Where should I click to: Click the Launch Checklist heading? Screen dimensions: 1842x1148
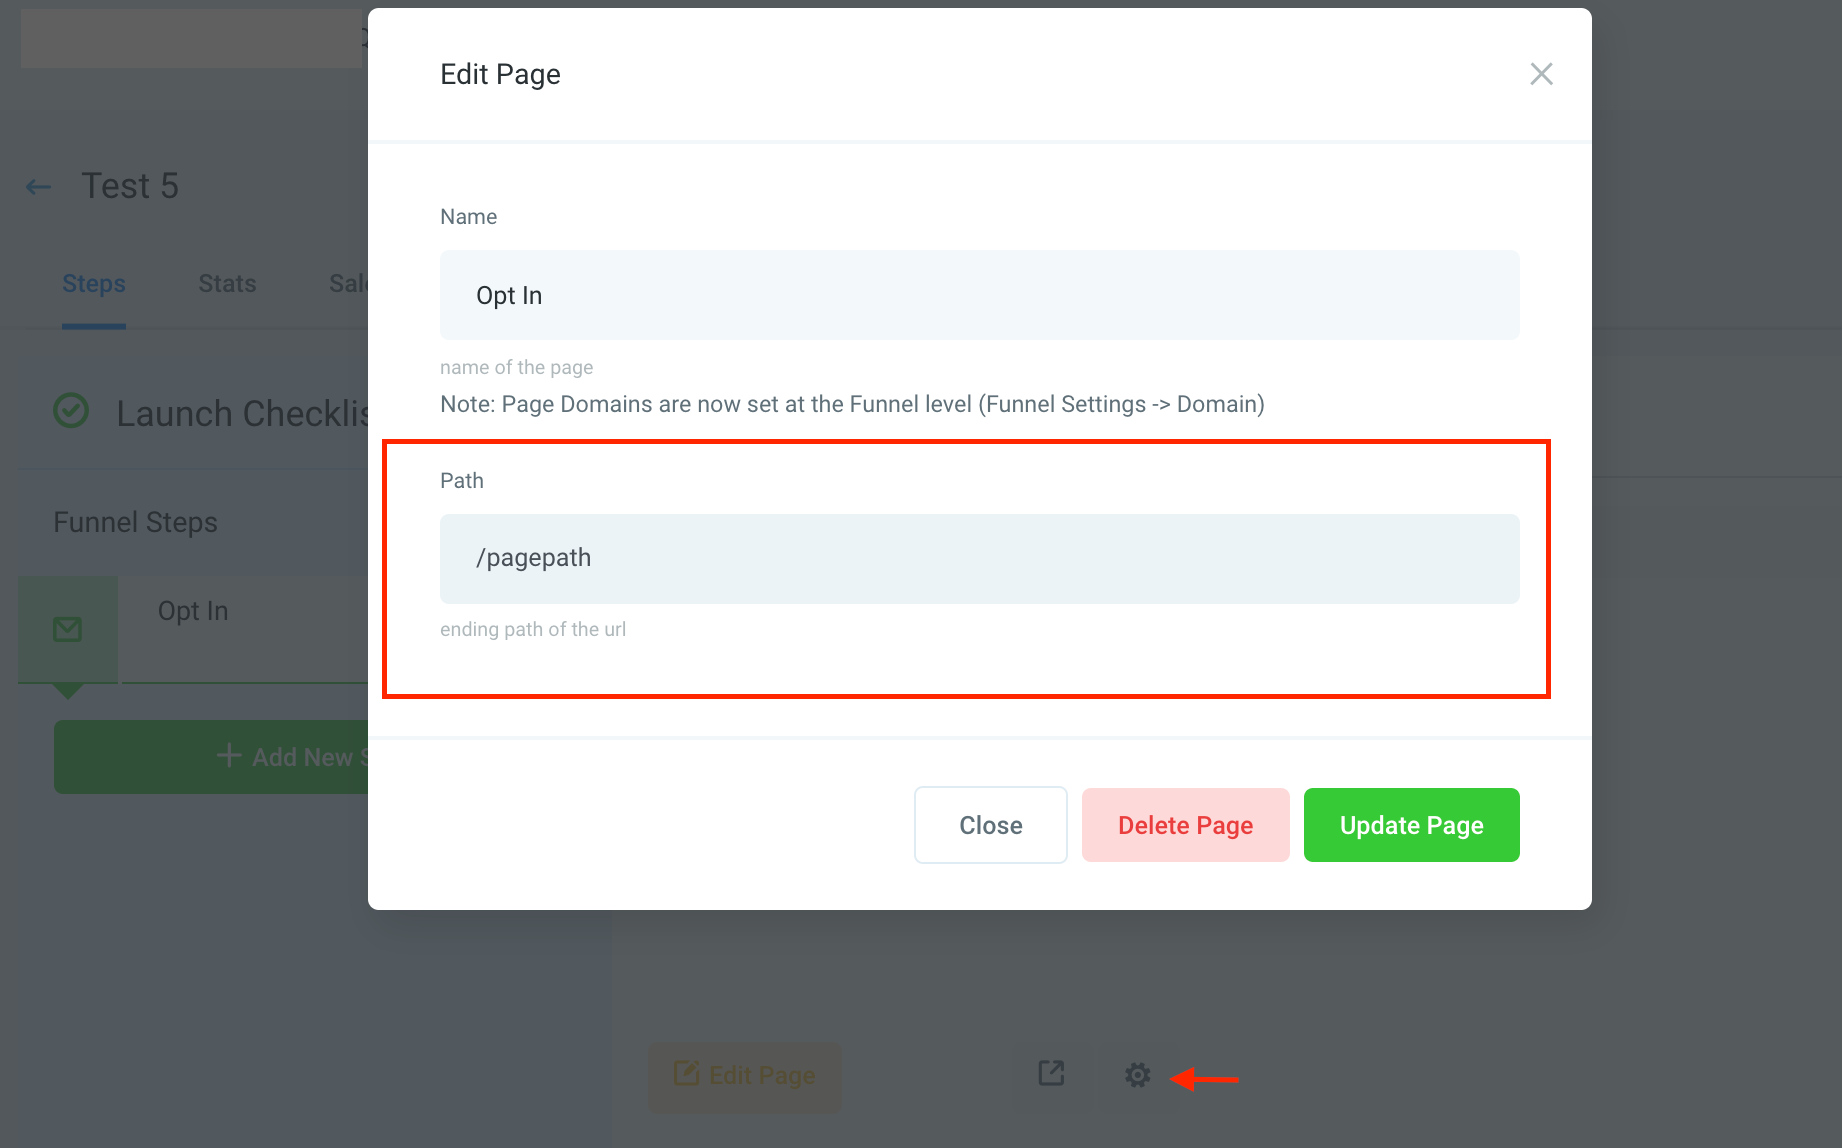(242, 414)
